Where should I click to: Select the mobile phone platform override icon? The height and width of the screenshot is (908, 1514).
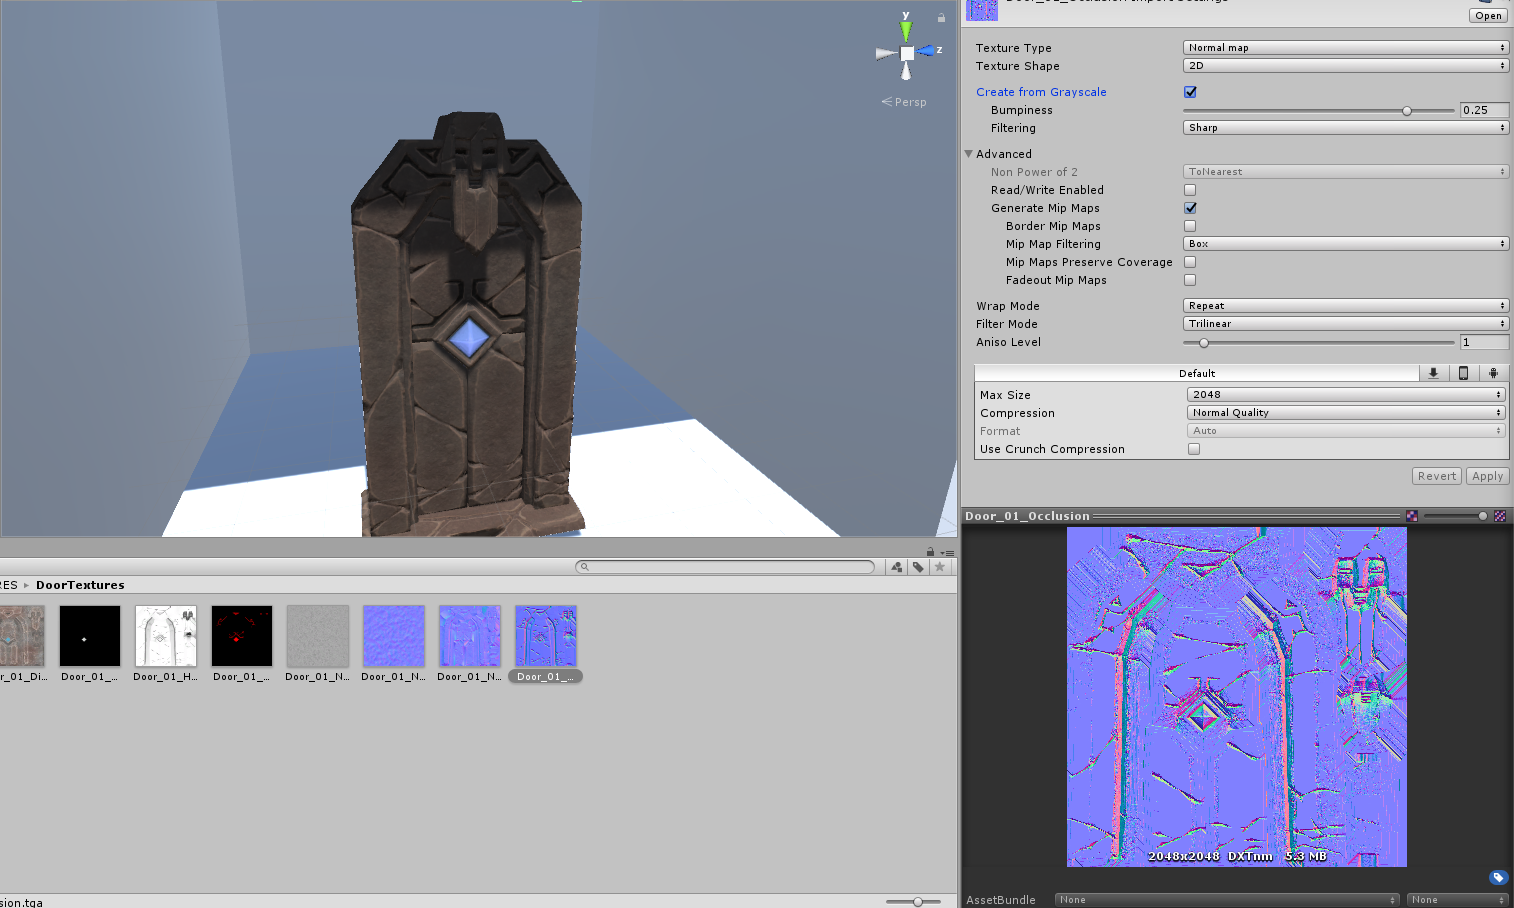coord(1463,373)
